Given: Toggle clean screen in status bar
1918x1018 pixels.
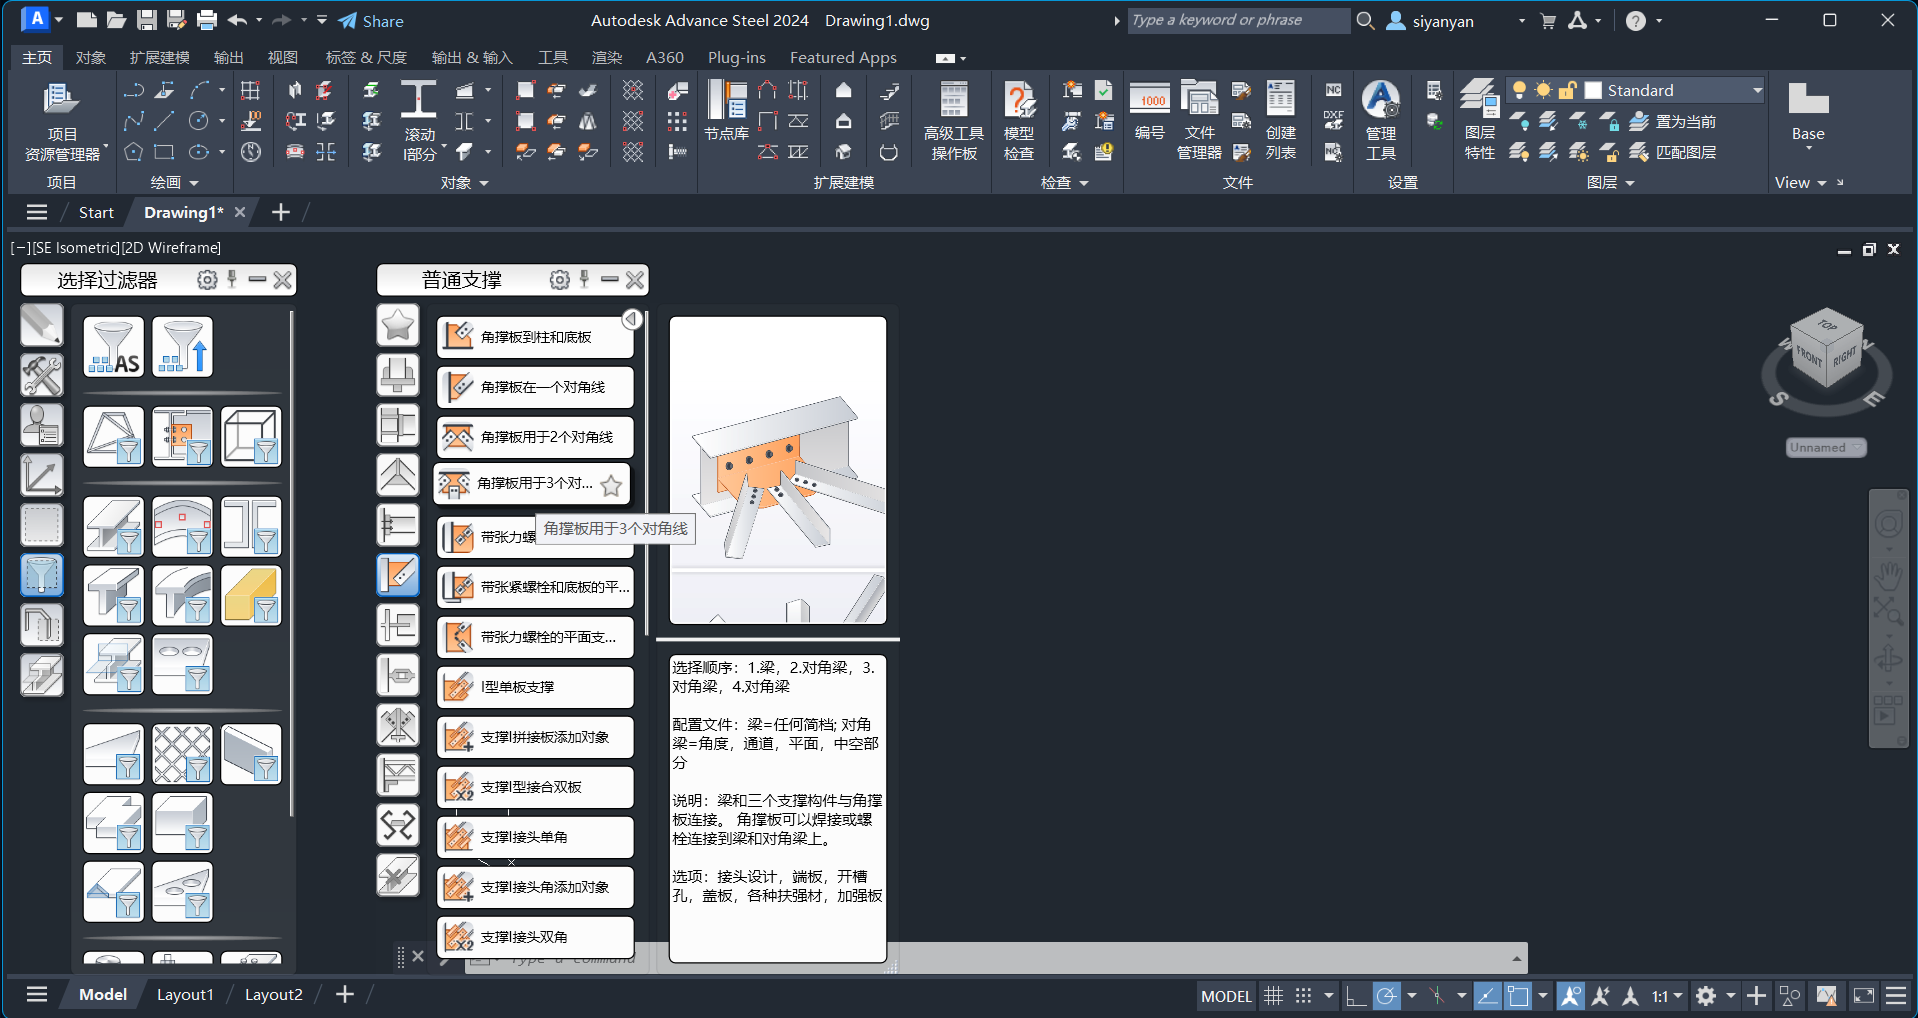Looking at the screenshot, I should [x=1864, y=996].
